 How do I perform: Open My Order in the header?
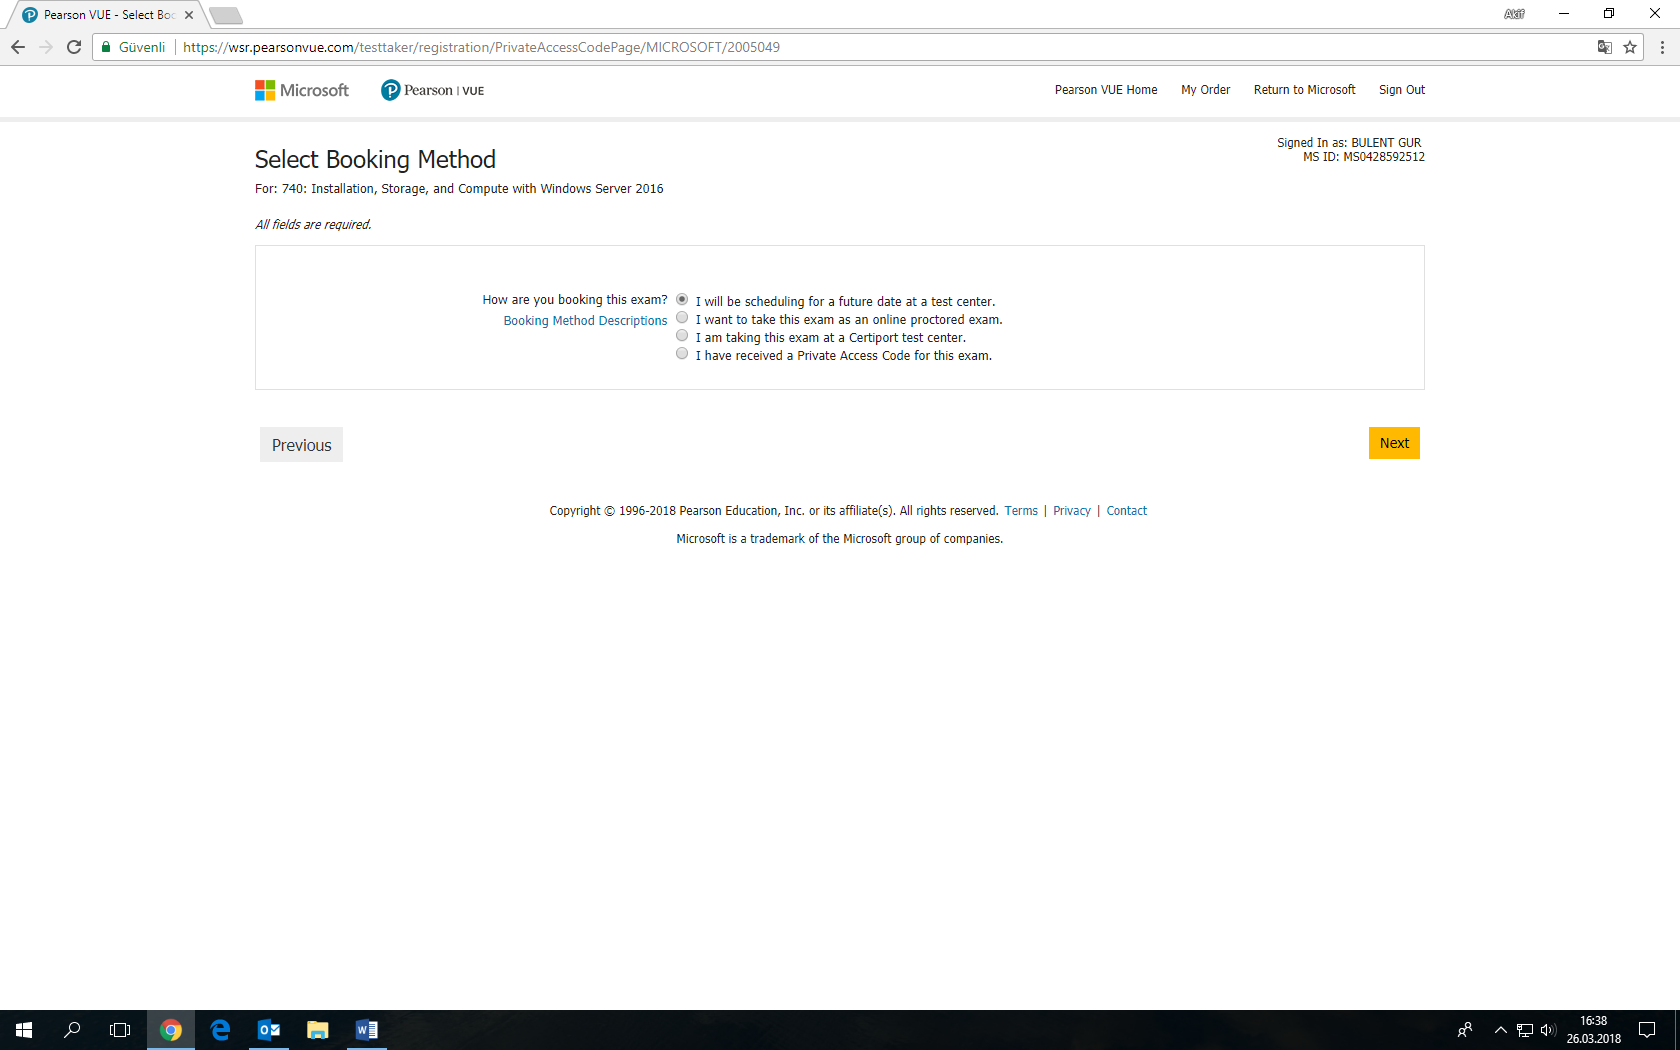pos(1205,90)
